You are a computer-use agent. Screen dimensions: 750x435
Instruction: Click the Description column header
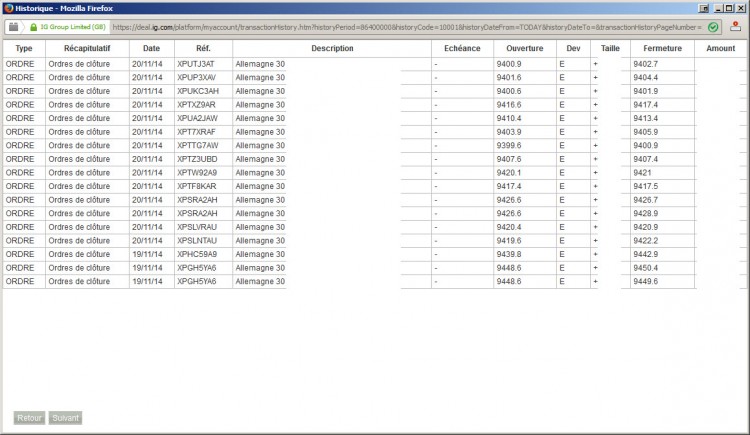(x=332, y=48)
